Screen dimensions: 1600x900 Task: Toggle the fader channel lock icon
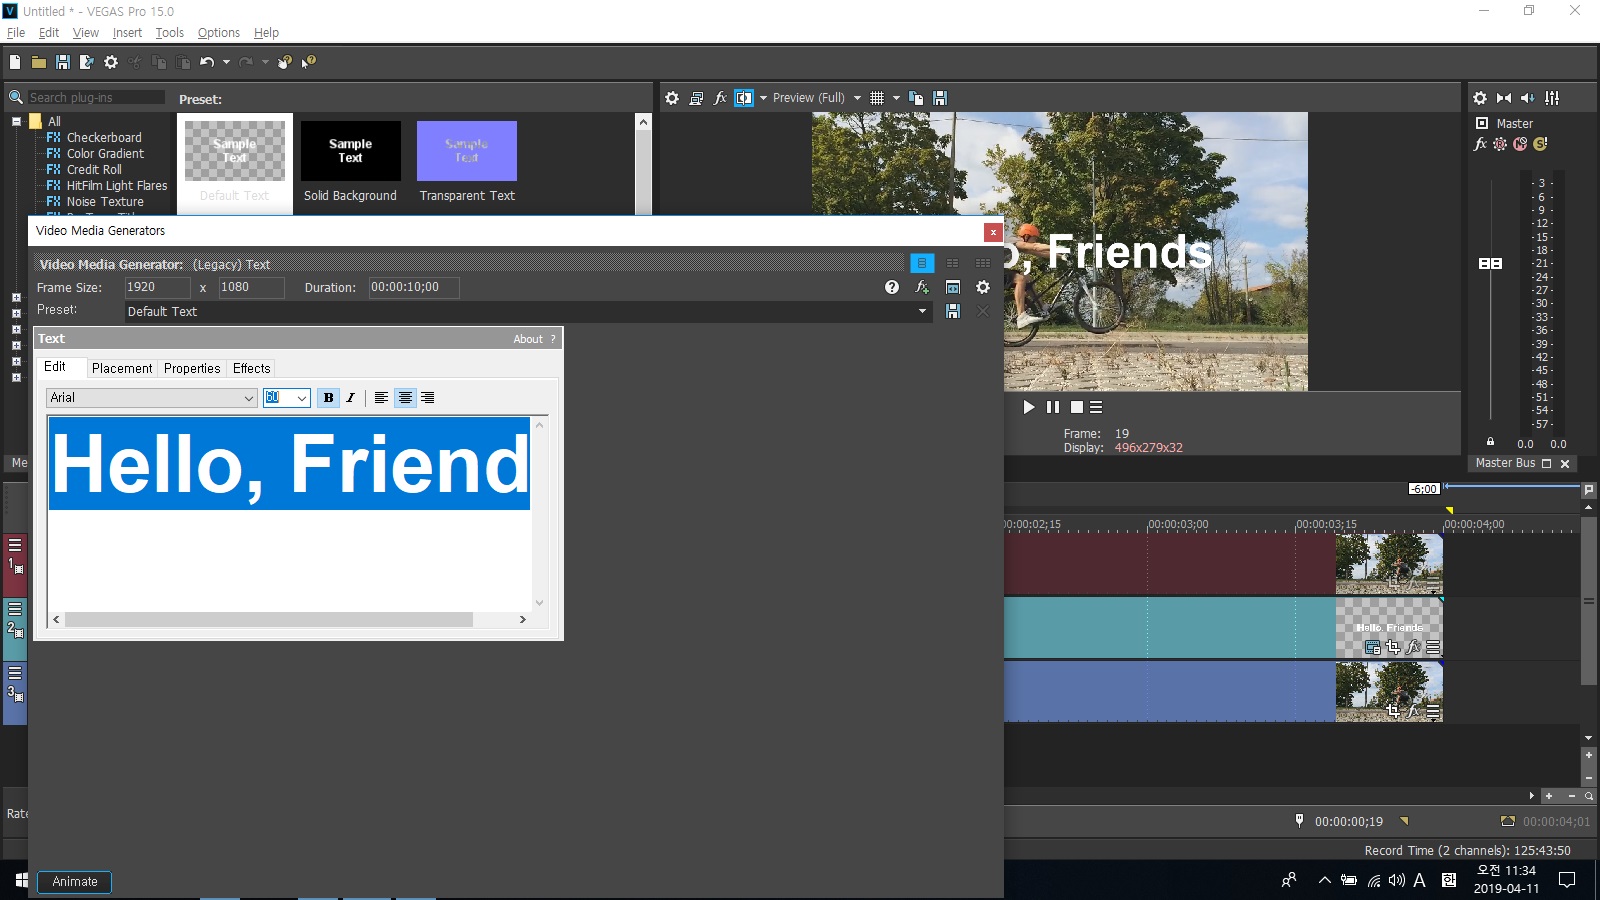(1490, 441)
